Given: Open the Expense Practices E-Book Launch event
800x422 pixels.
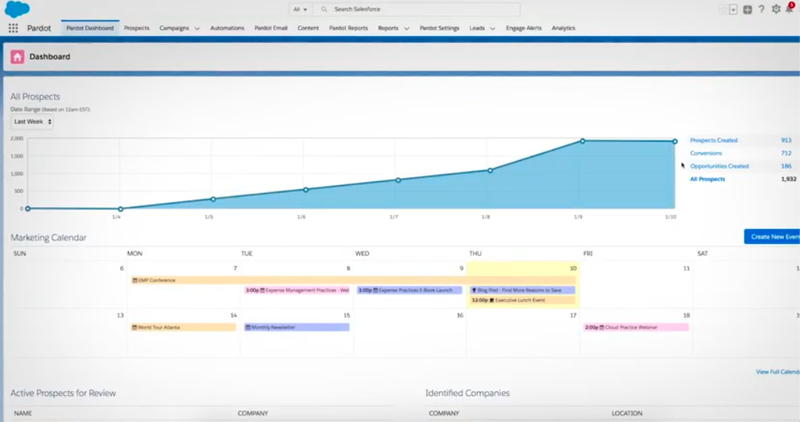Looking at the screenshot, I should coord(410,290).
